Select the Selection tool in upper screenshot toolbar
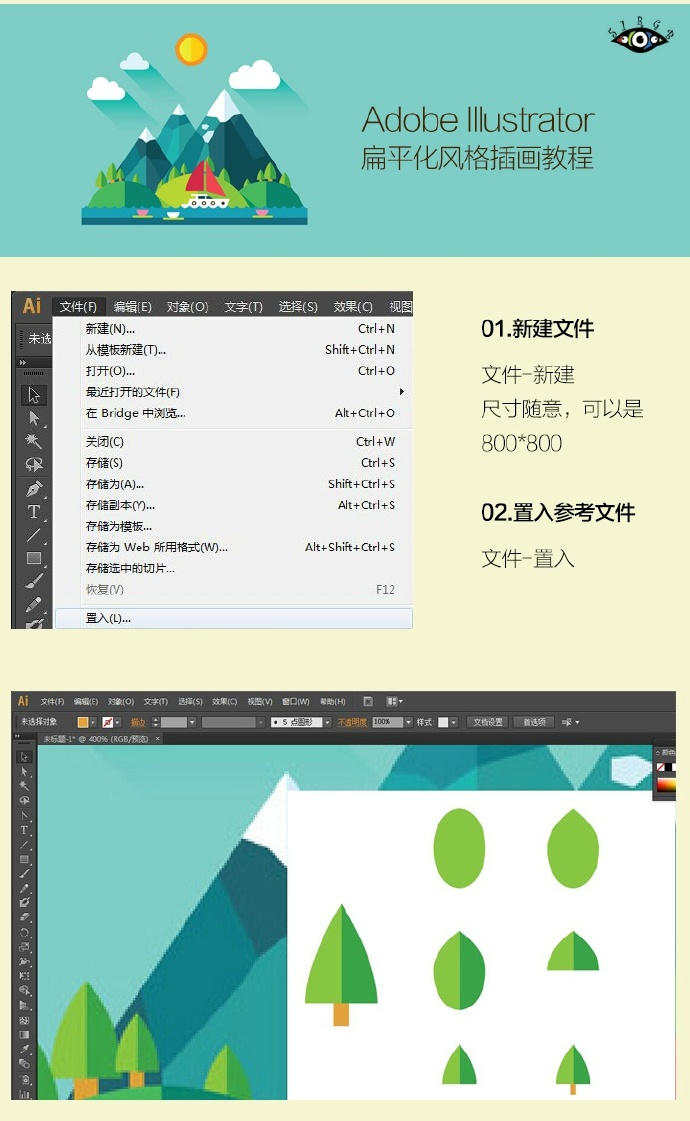Viewport: 690px width, 1121px height. [x=34, y=395]
